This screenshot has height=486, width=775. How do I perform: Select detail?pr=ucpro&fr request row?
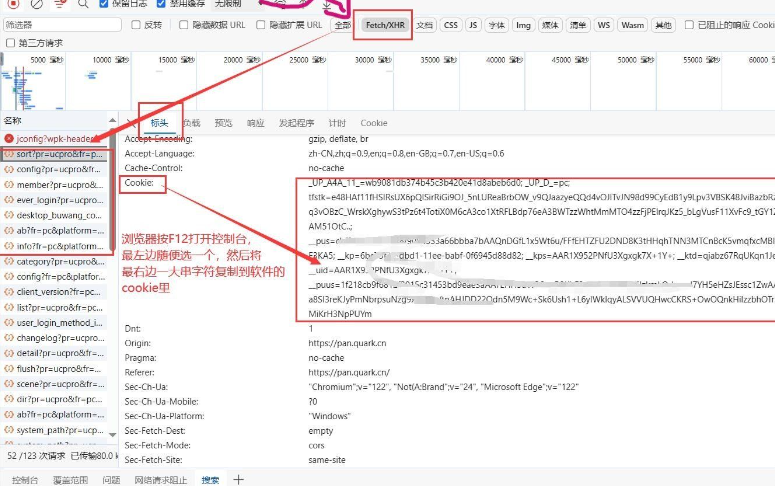pos(54,353)
